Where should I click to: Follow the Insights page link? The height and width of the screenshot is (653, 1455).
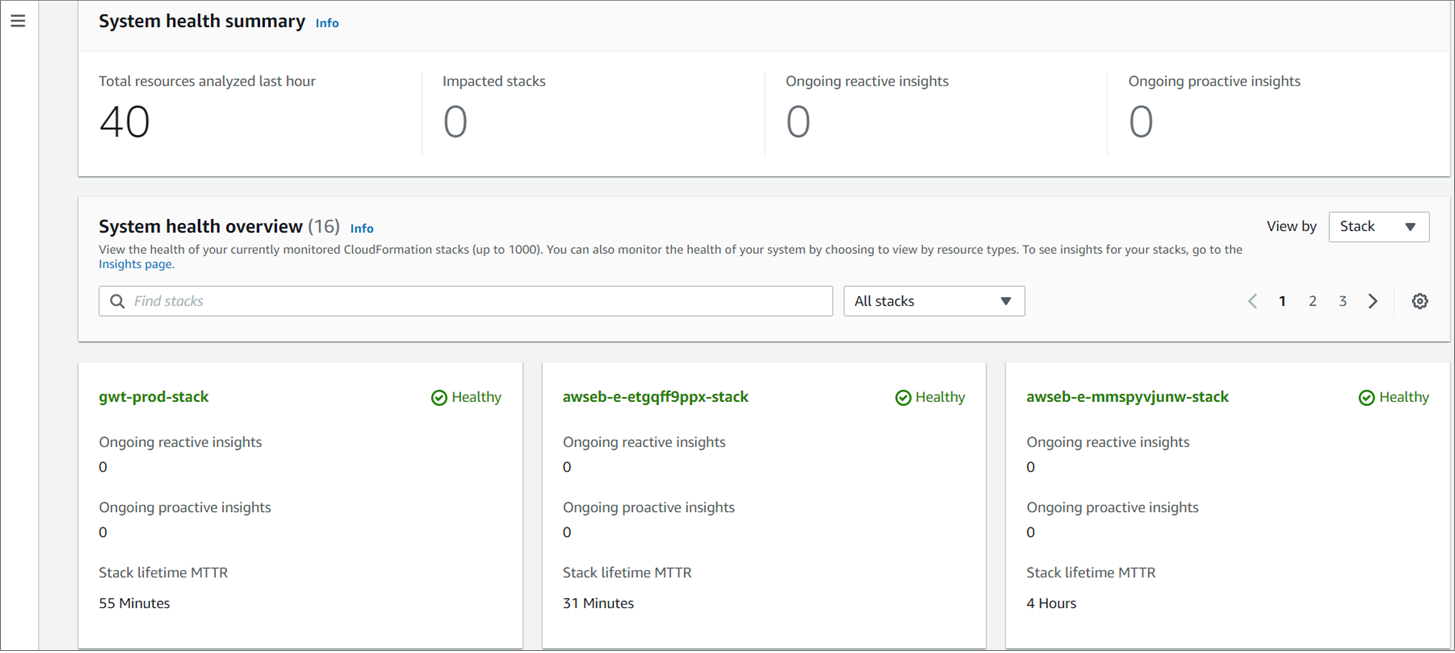coord(135,265)
